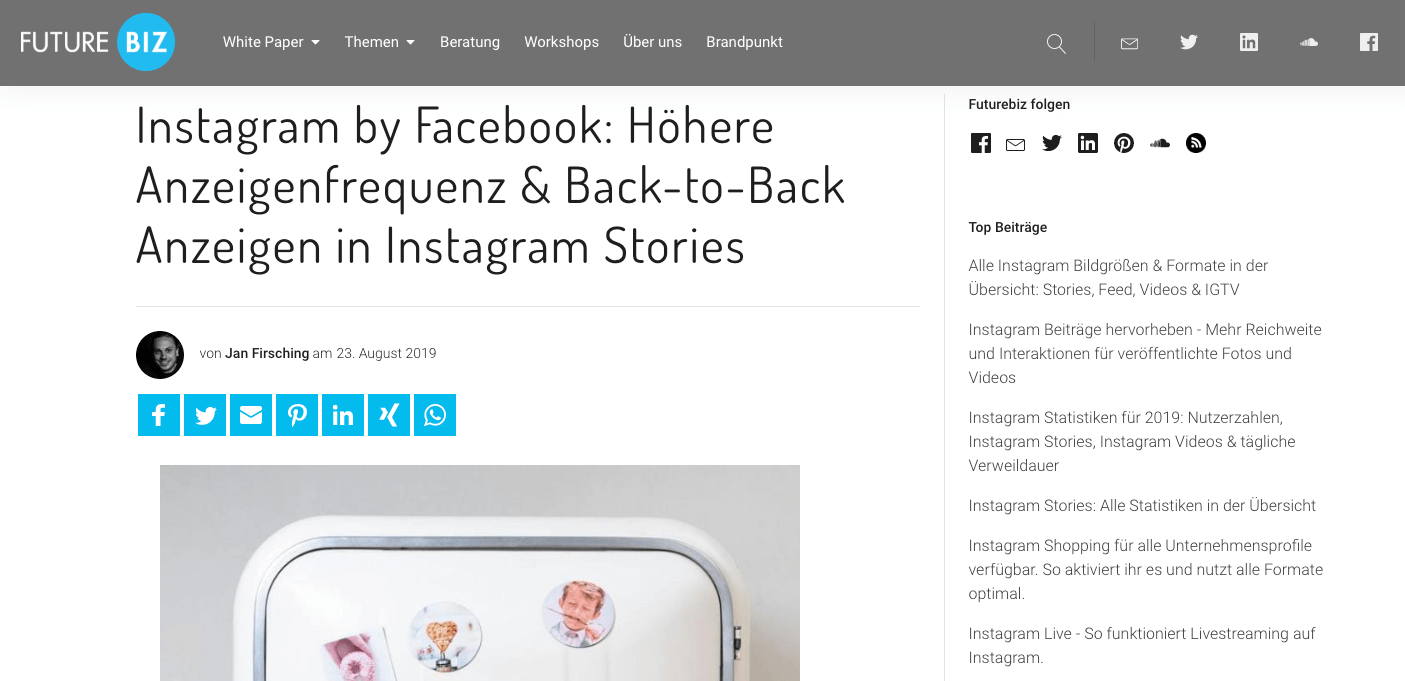The height and width of the screenshot is (681, 1405).
Task: Share article via Facebook share button
Action: (x=159, y=415)
